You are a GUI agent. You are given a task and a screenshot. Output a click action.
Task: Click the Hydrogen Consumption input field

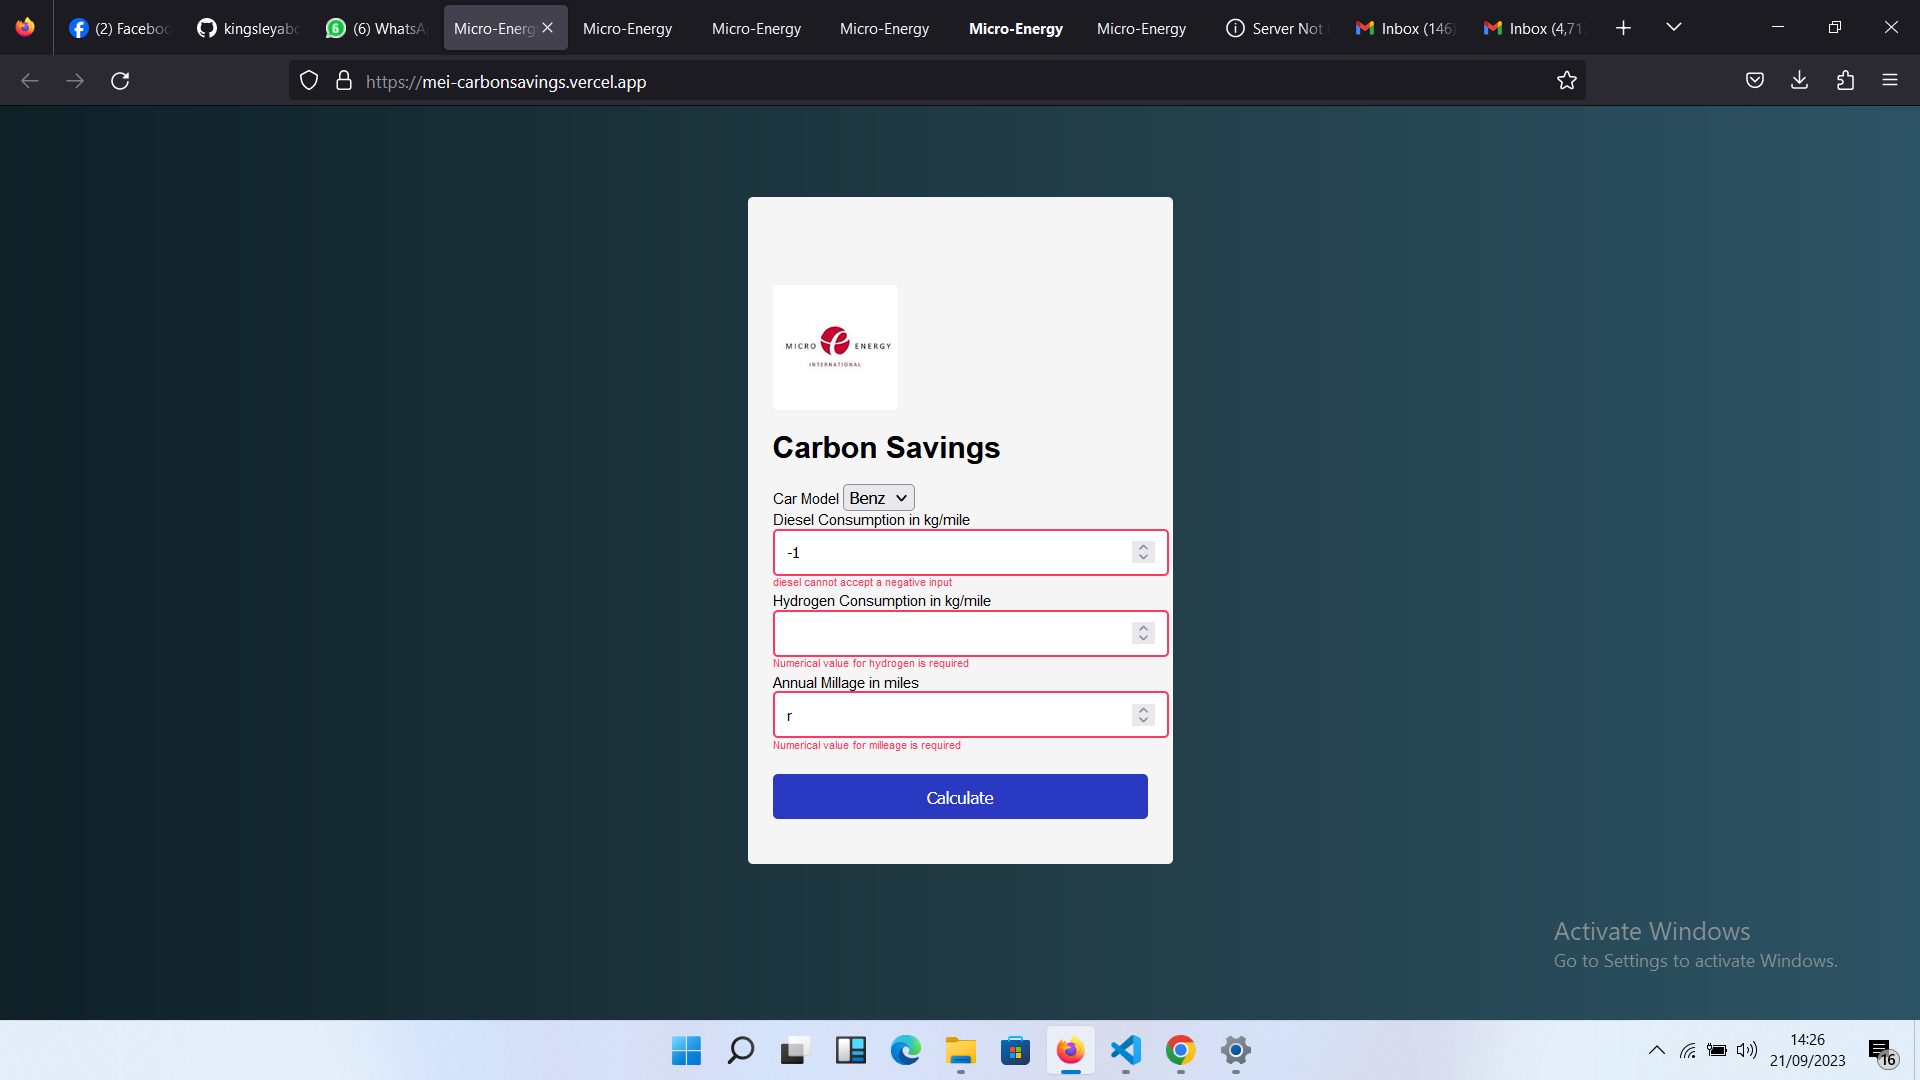coord(950,634)
